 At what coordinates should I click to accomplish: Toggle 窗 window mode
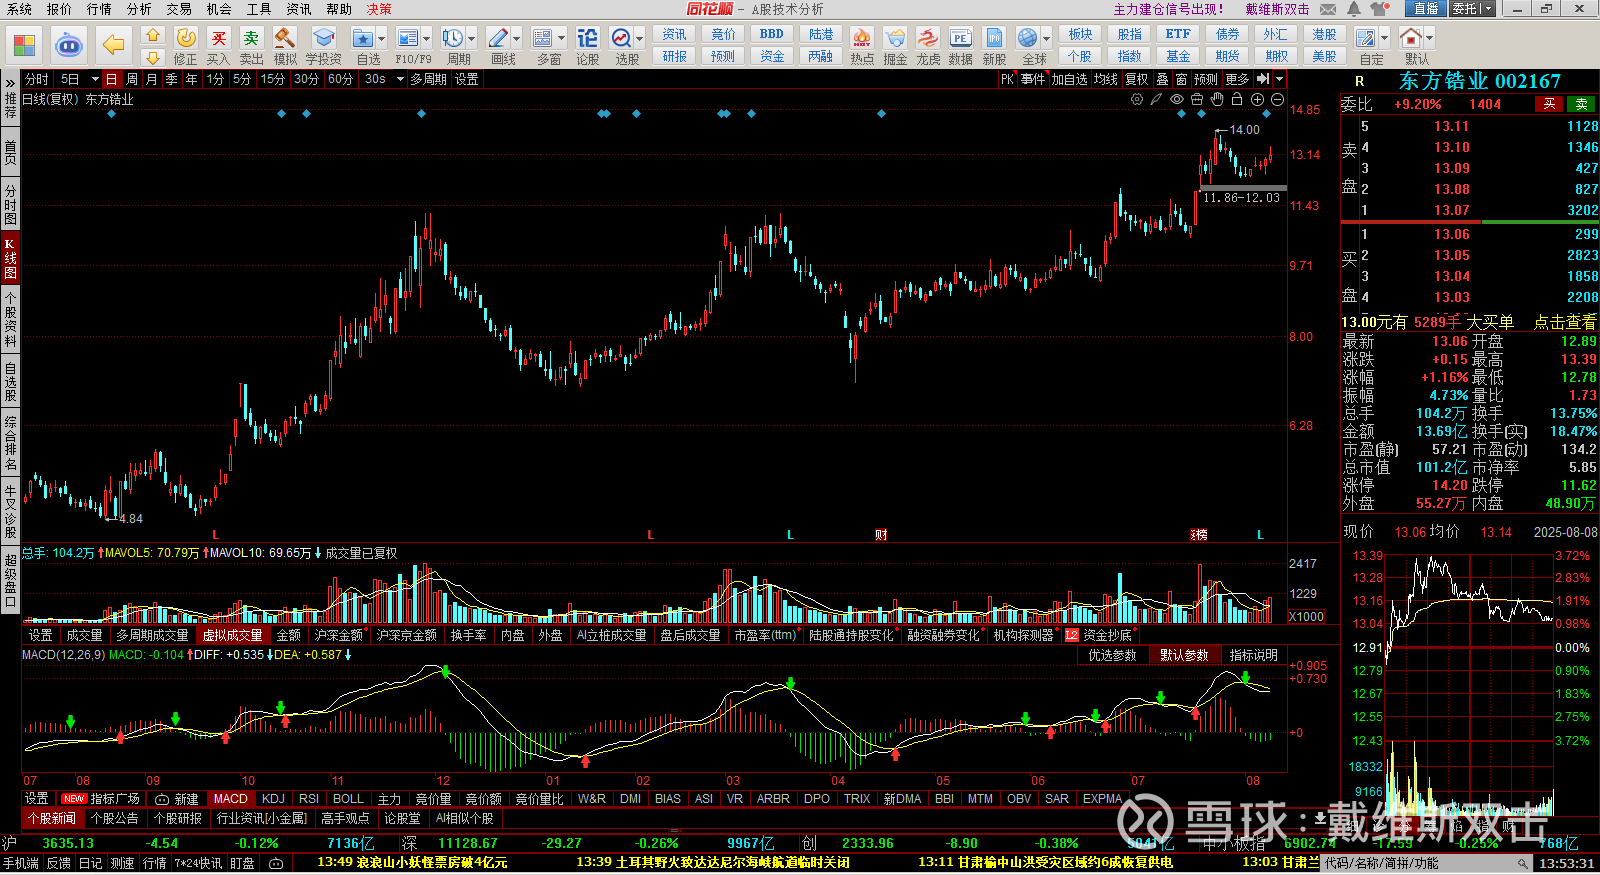pyautogui.click(x=1181, y=79)
